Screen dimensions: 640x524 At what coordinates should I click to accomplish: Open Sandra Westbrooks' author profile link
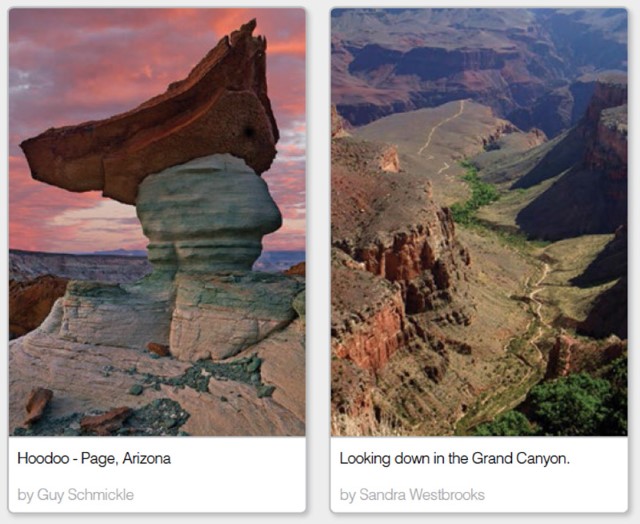point(422,495)
